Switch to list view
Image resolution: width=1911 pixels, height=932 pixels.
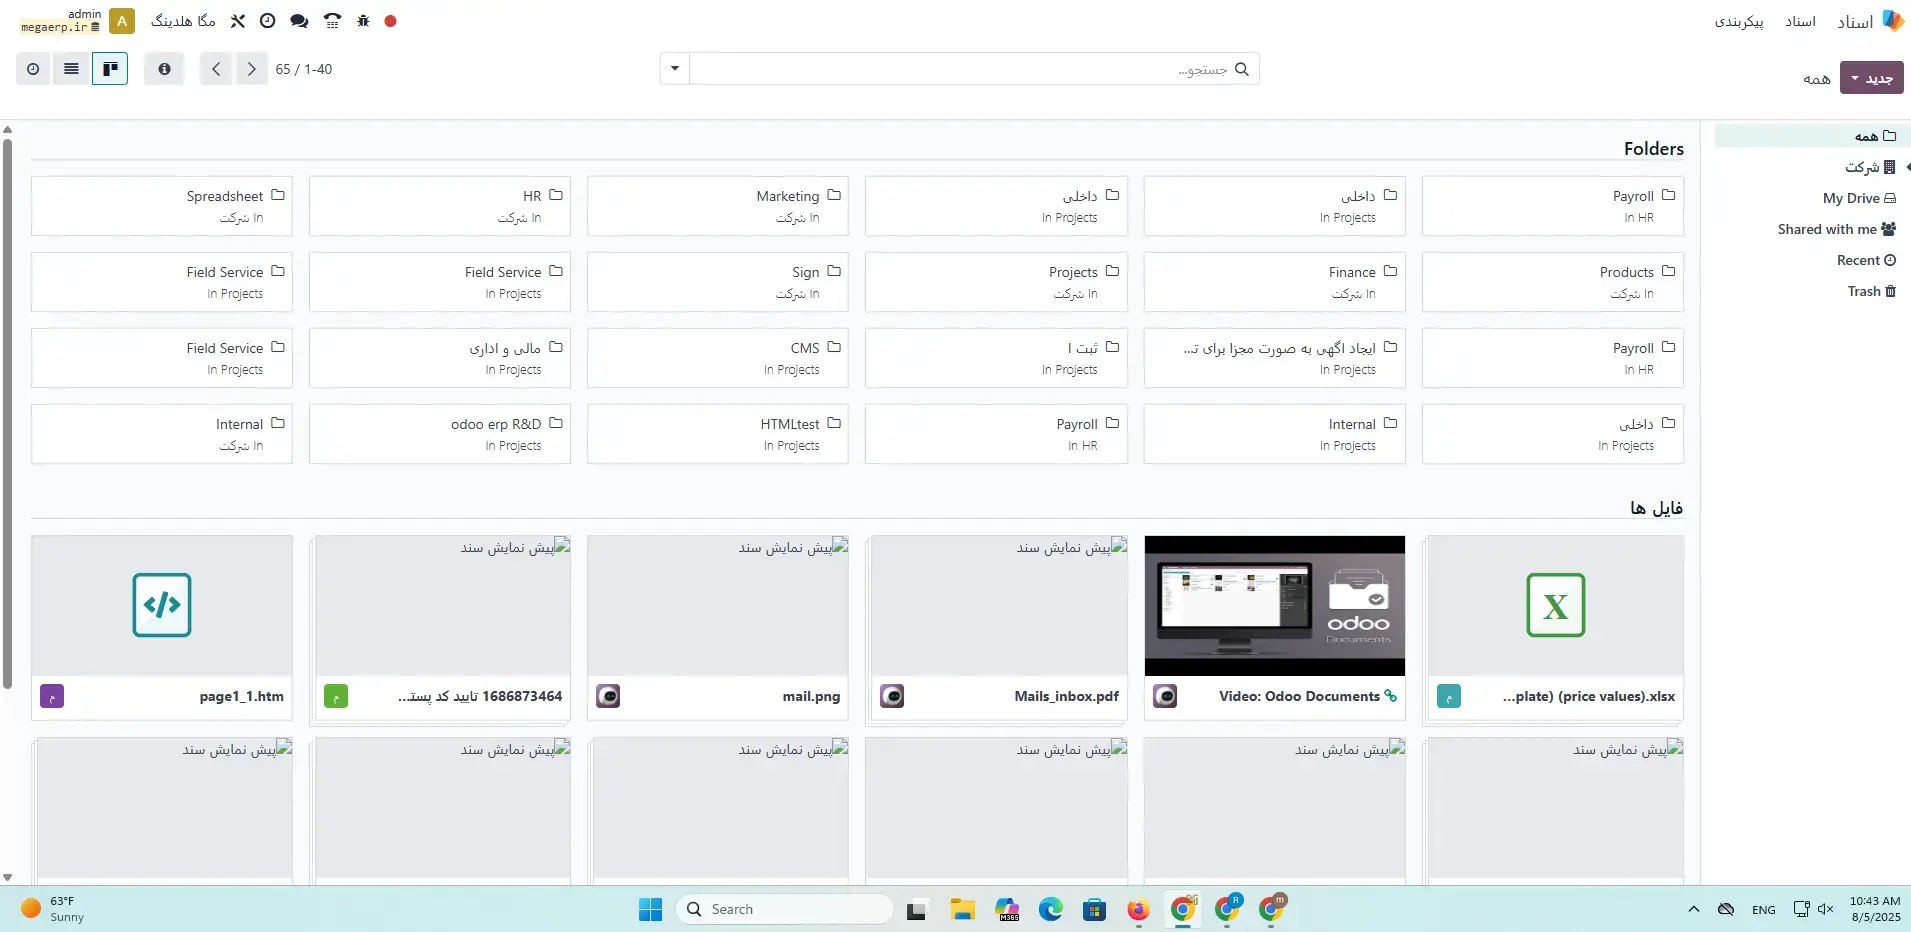pos(70,68)
